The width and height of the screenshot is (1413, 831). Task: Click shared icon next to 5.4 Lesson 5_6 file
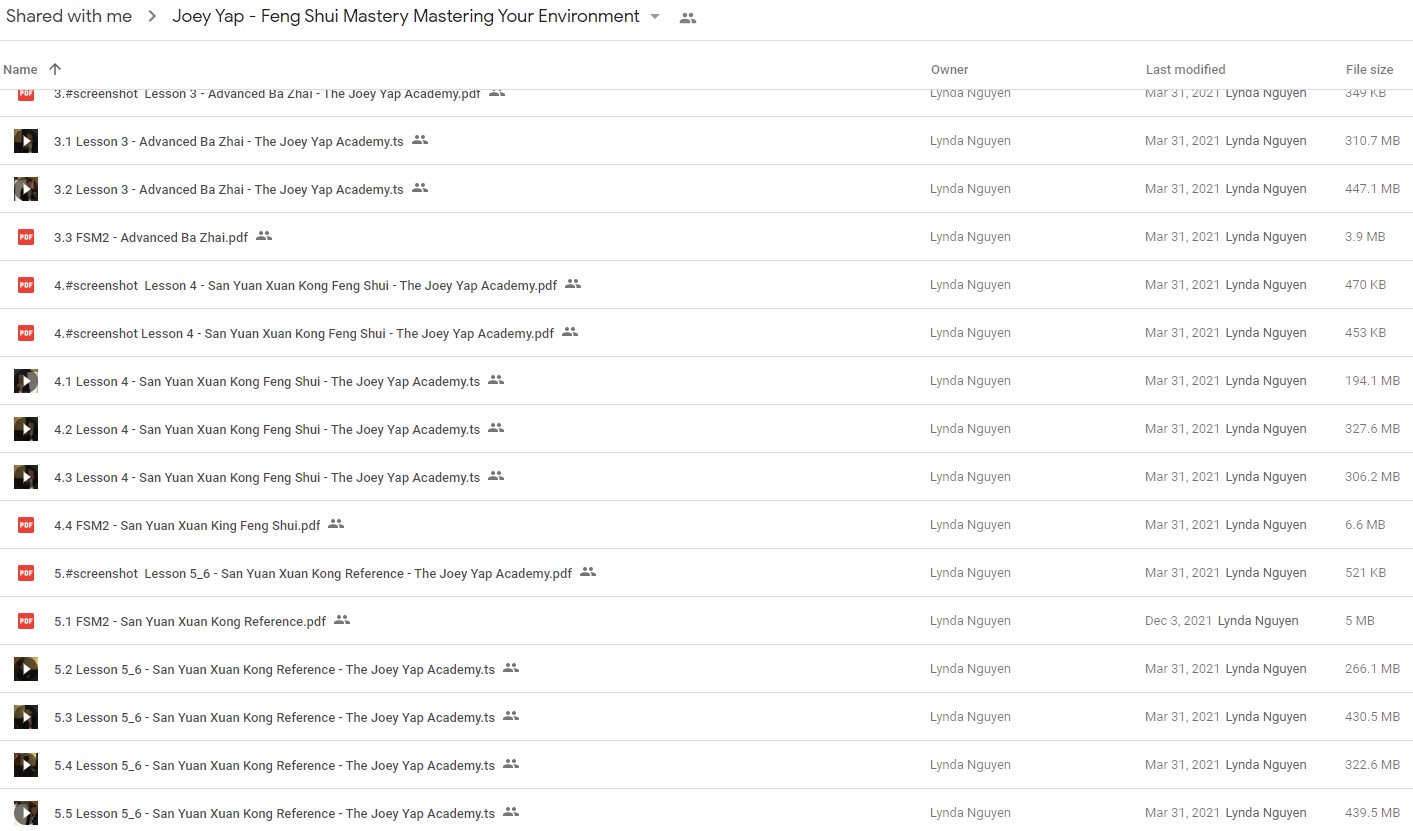click(x=511, y=764)
